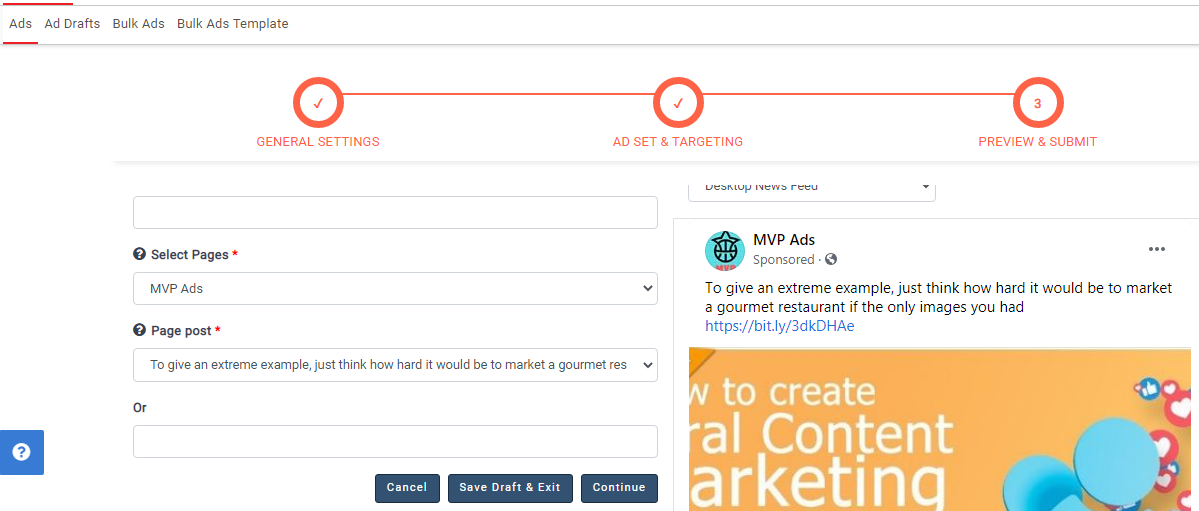
Task: Click the MVP Ads profile avatar
Action: tap(725, 250)
